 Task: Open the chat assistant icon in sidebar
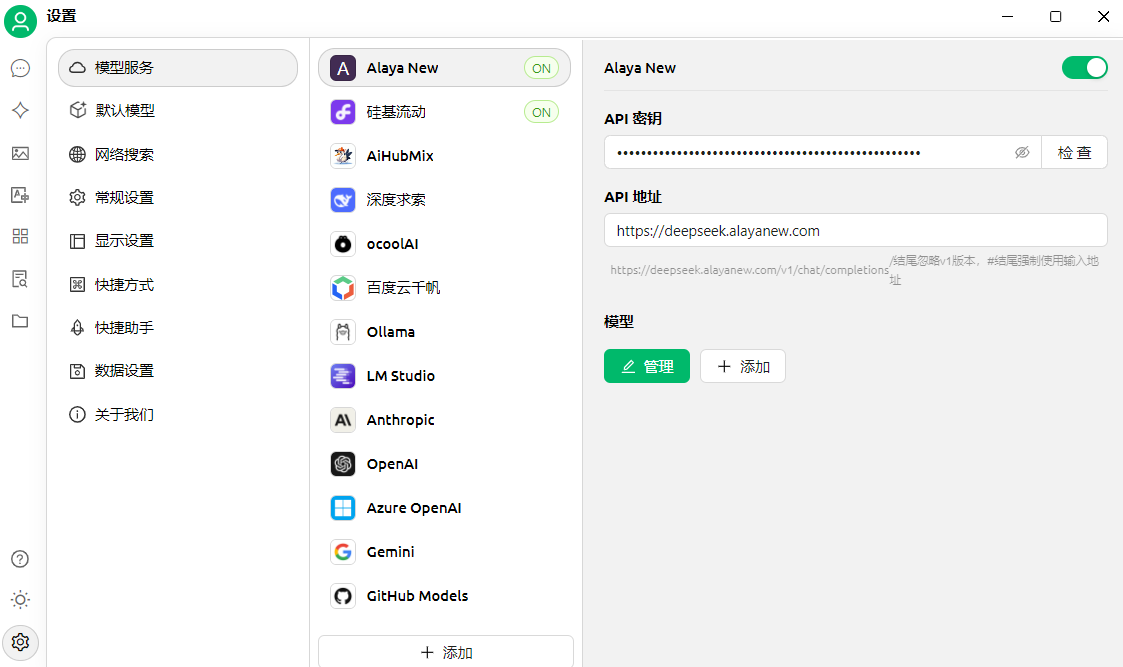[x=20, y=68]
